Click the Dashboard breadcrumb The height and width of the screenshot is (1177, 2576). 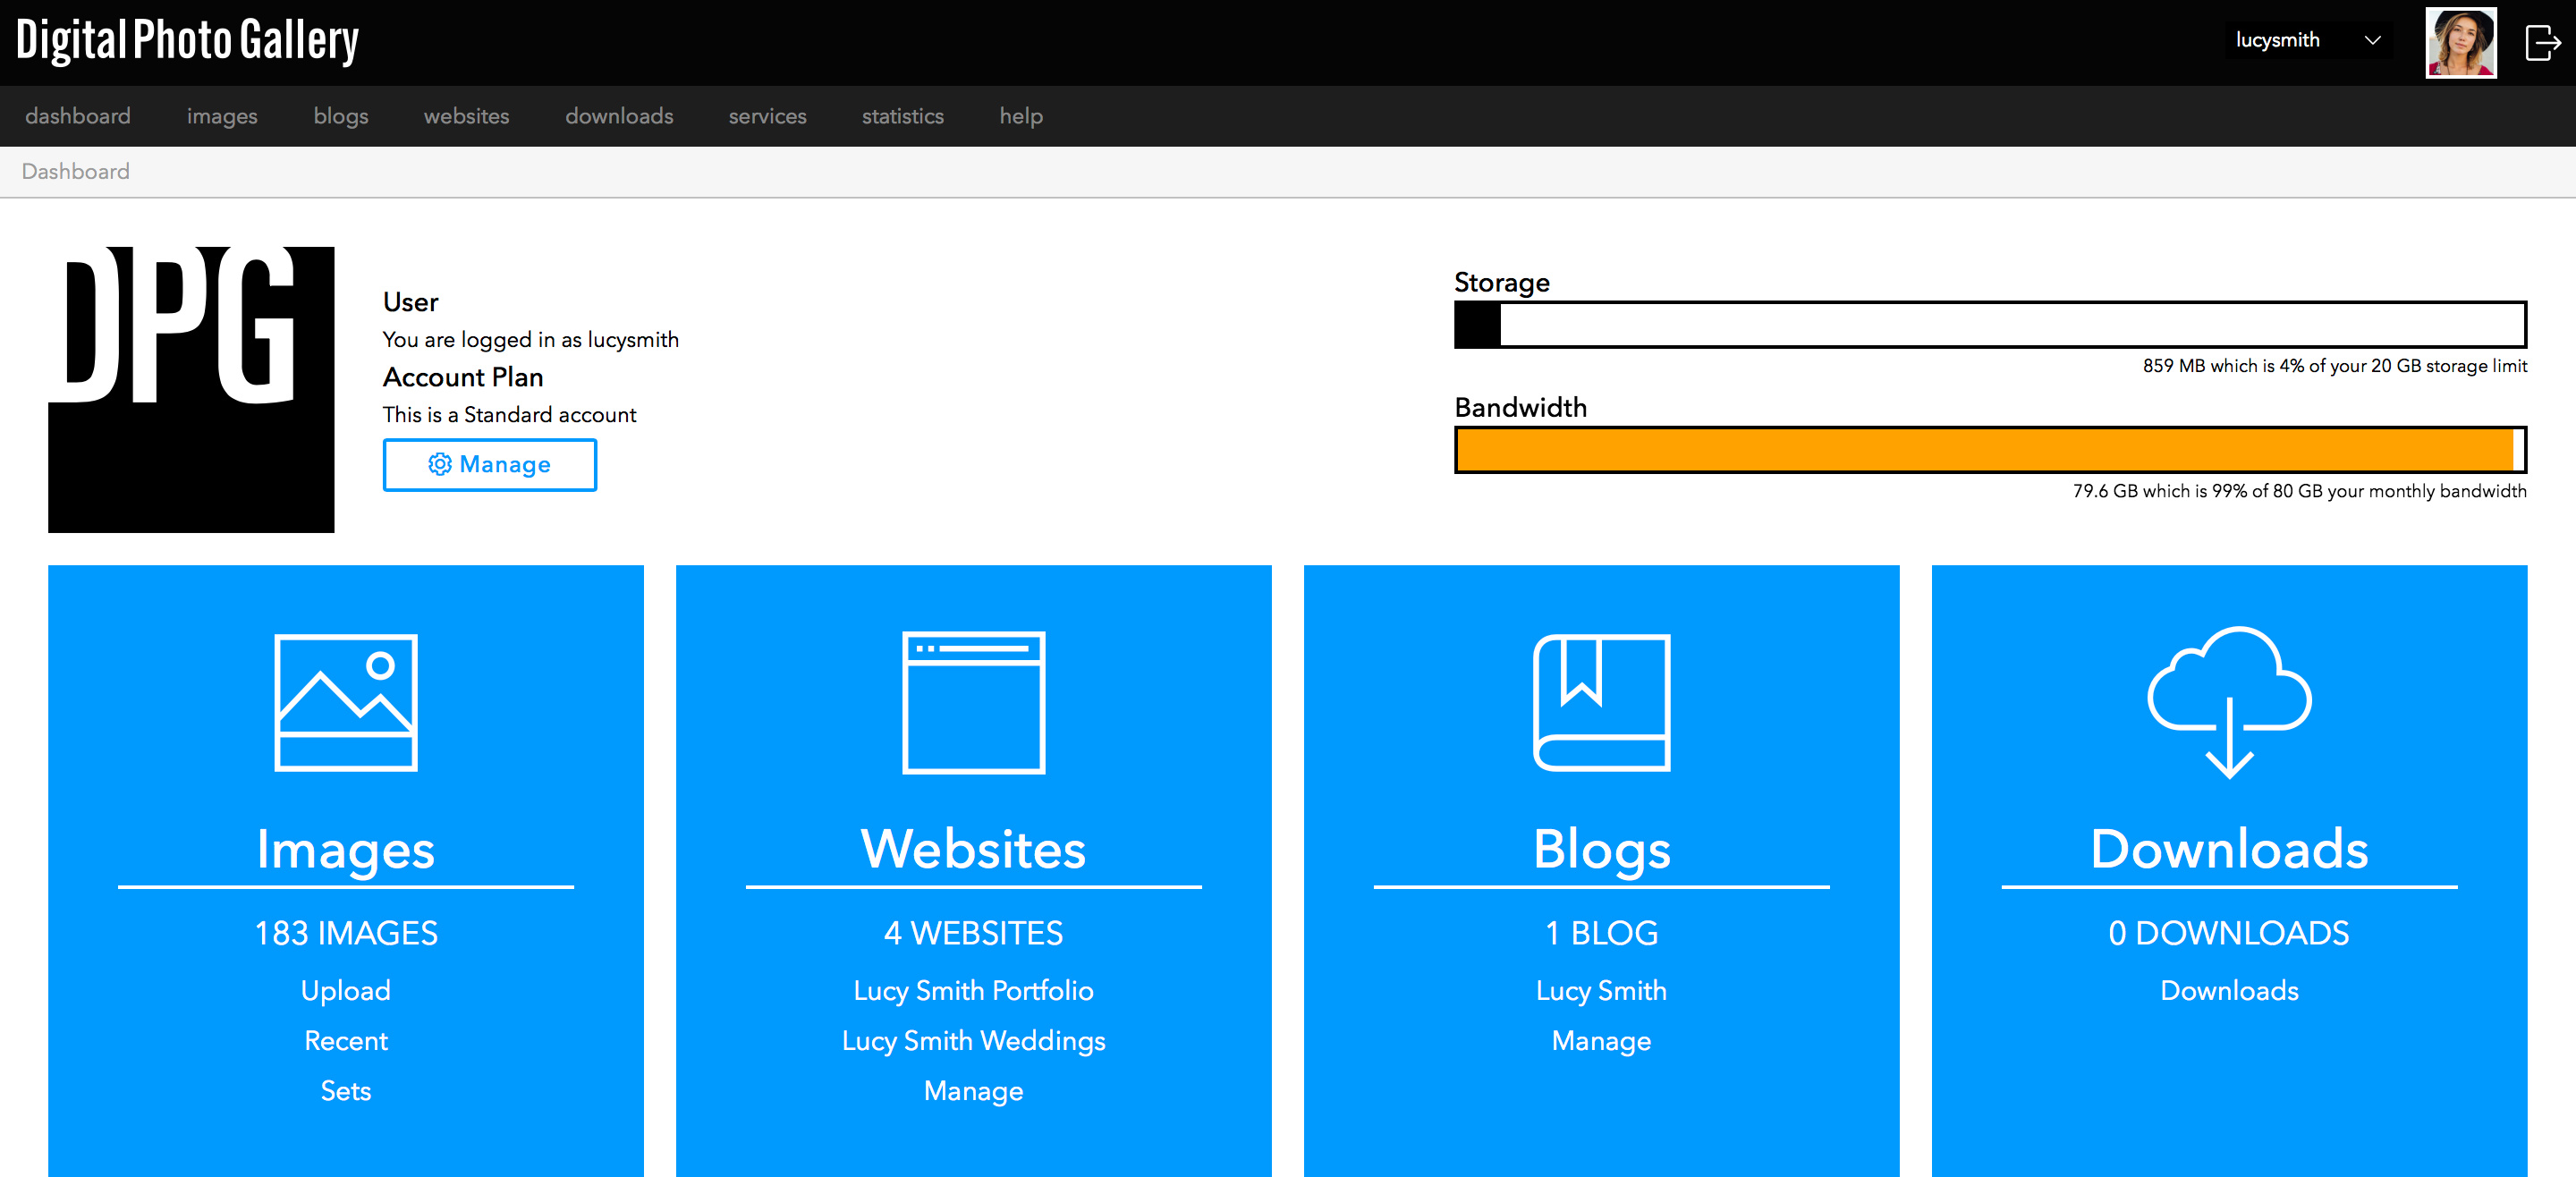76,171
